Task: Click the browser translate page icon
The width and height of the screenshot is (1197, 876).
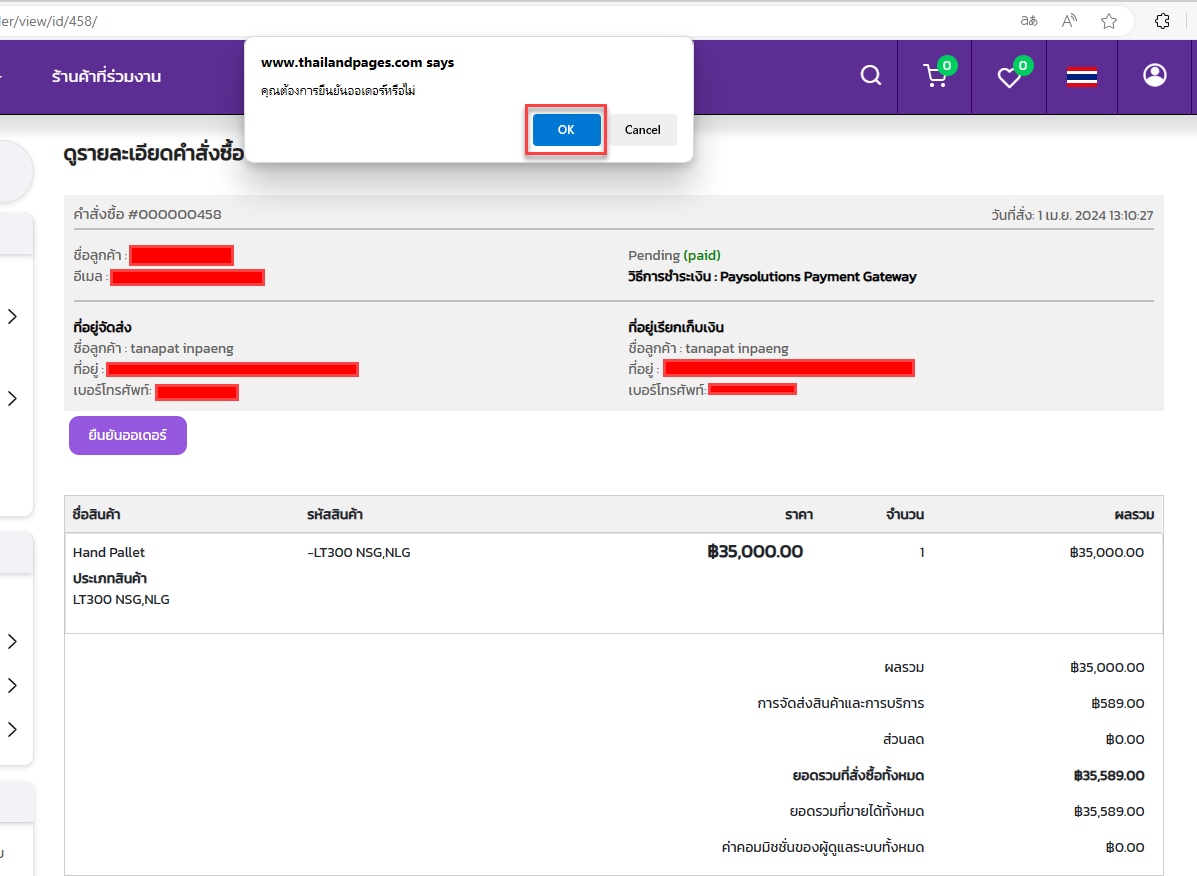Action: [x=1028, y=21]
